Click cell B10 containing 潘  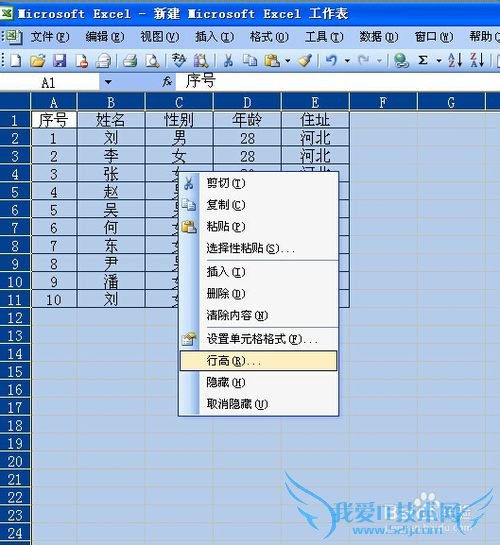(110, 282)
